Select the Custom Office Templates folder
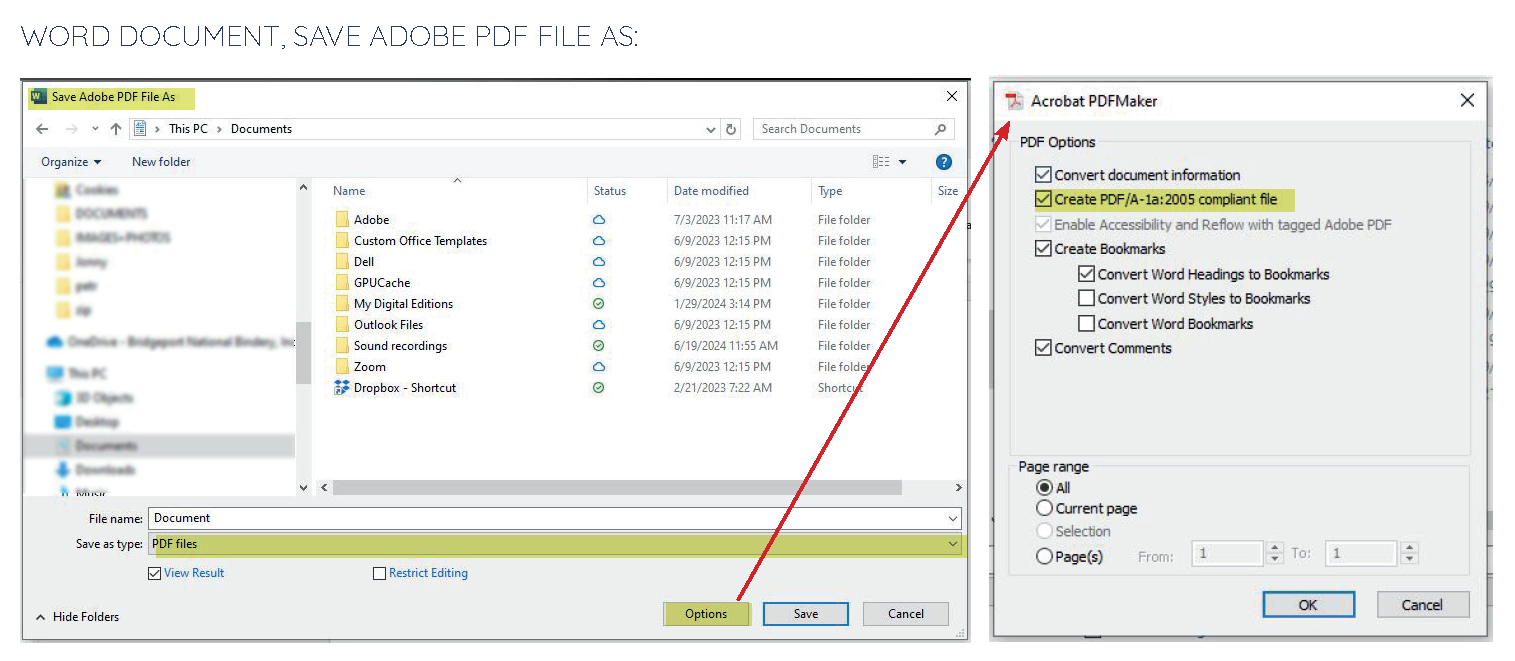The height and width of the screenshot is (661, 1515). coord(420,241)
